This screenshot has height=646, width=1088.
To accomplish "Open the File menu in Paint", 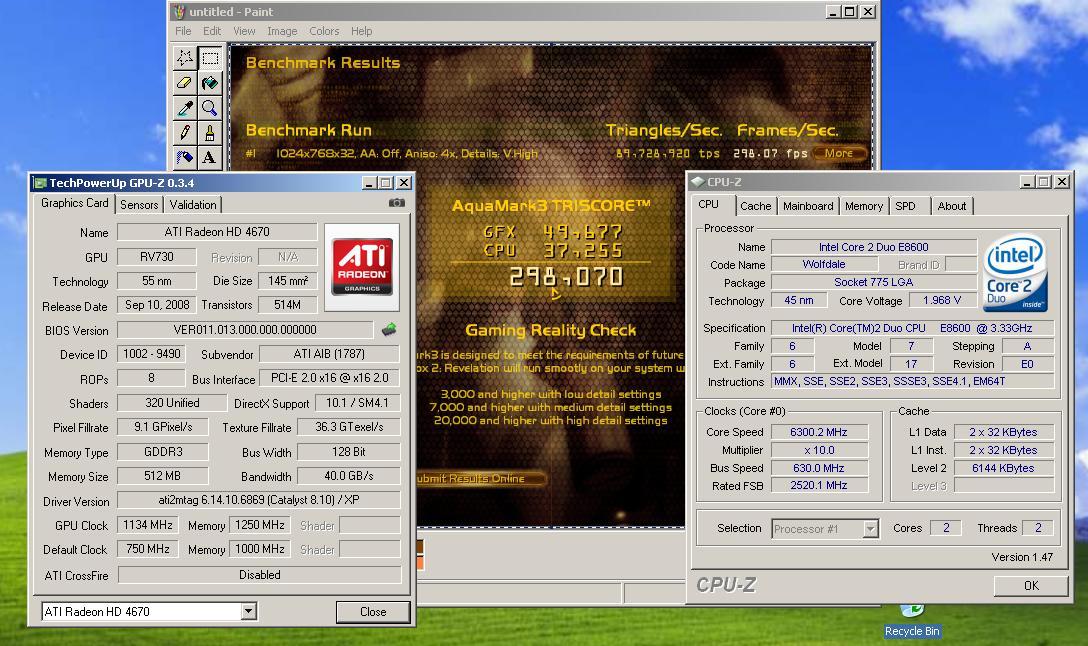I will [x=183, y=31].
